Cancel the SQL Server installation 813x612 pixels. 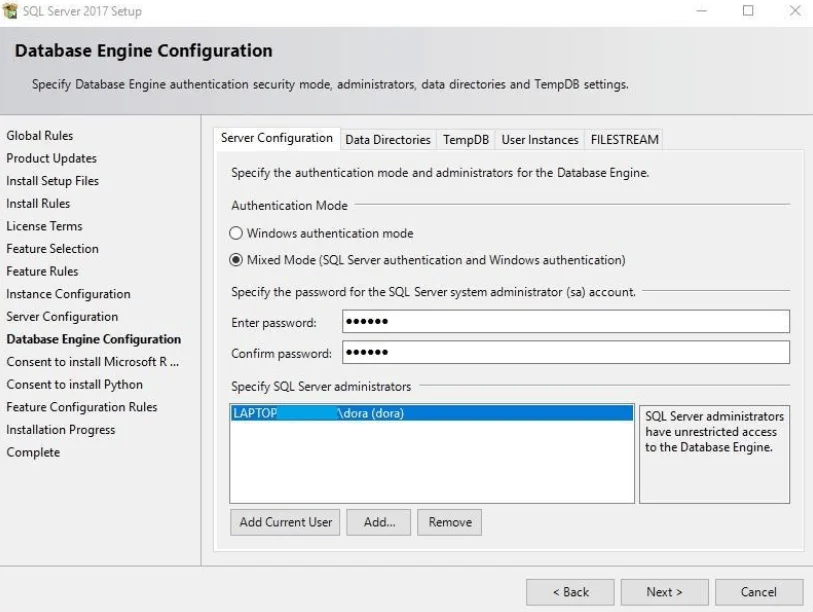tap(758, 592)
